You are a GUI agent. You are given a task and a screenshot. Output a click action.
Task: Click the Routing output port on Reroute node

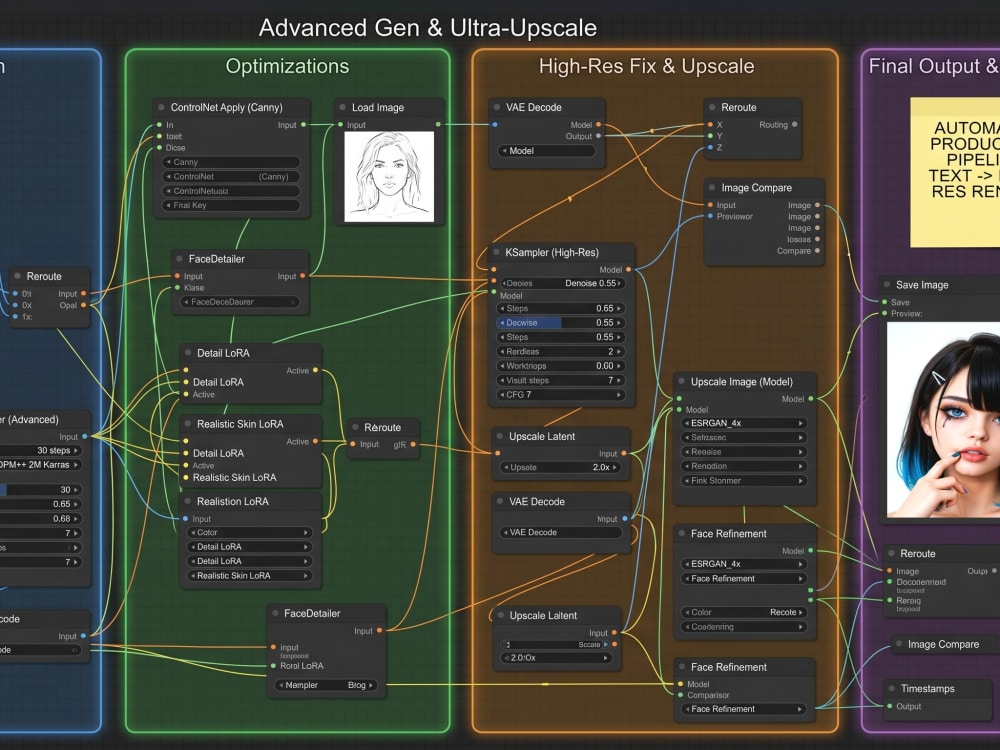[795, 125]
